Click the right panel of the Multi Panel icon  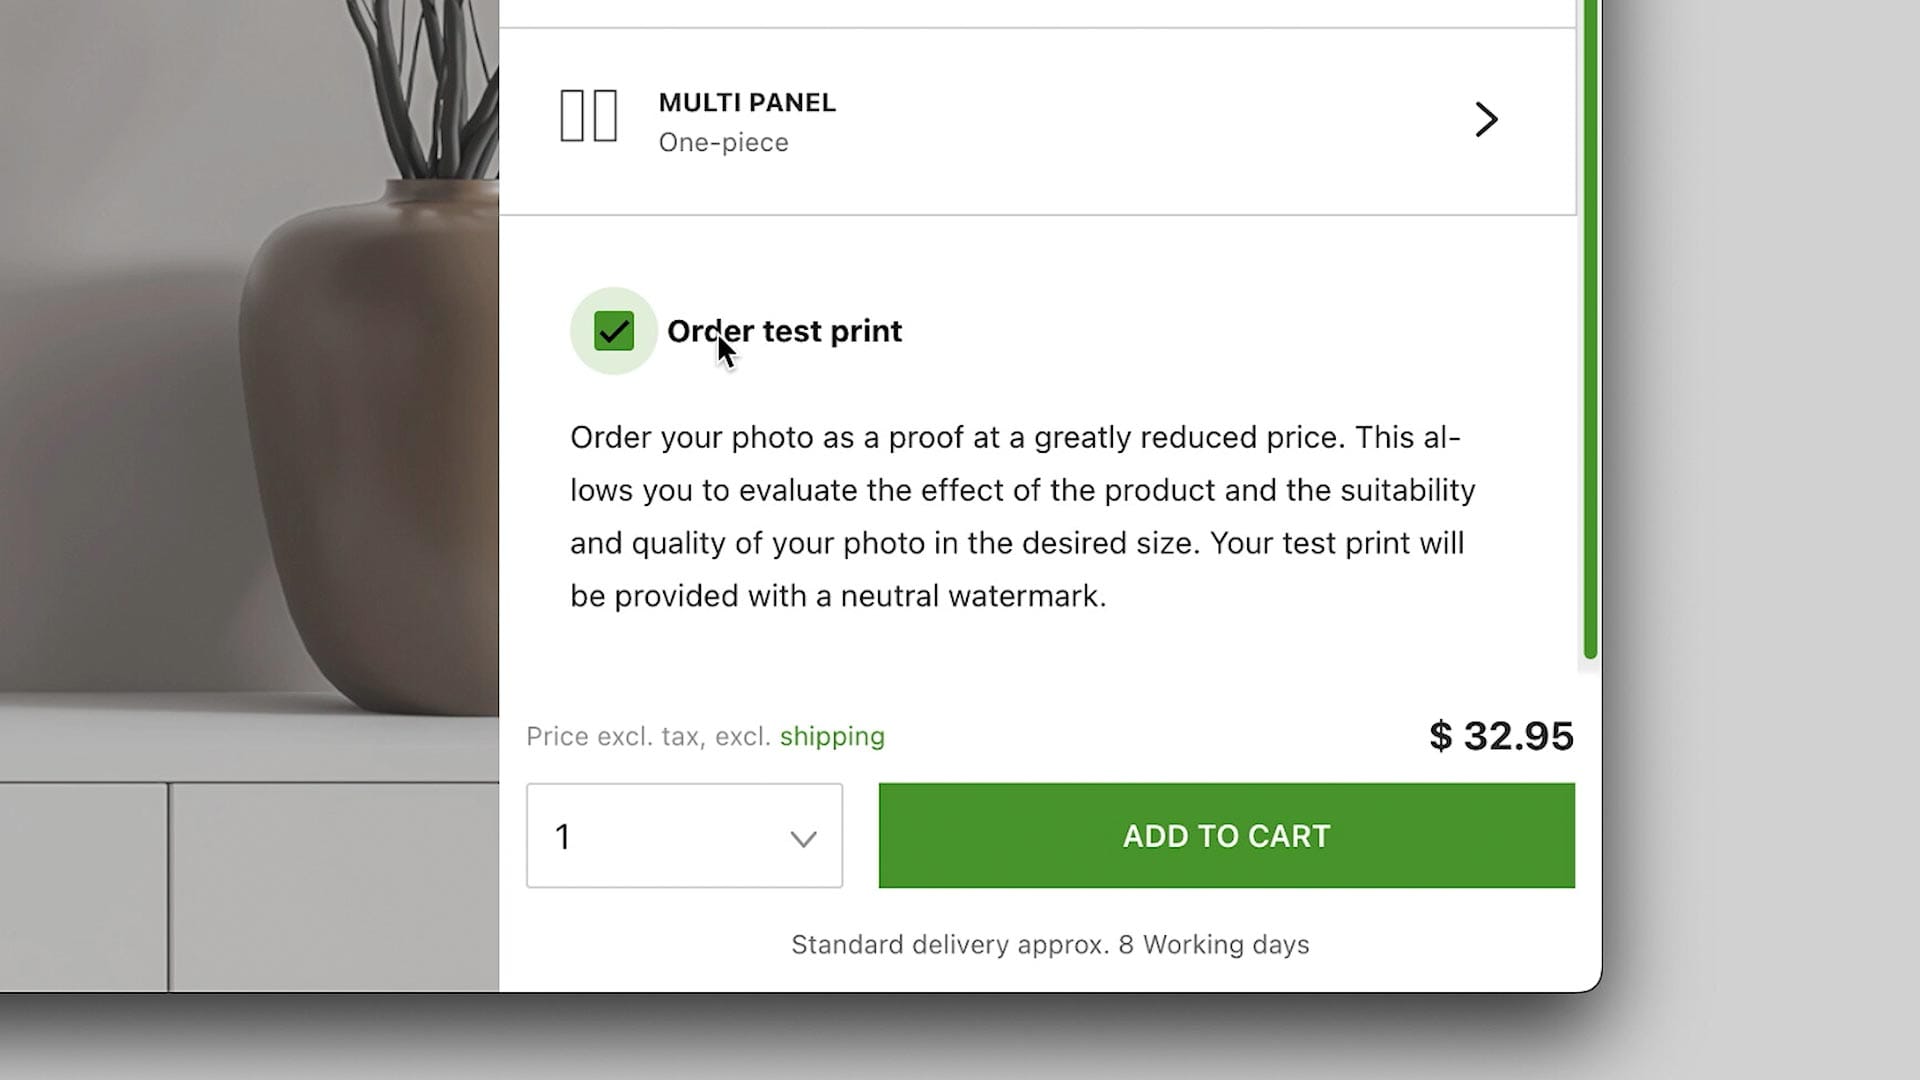606,117
